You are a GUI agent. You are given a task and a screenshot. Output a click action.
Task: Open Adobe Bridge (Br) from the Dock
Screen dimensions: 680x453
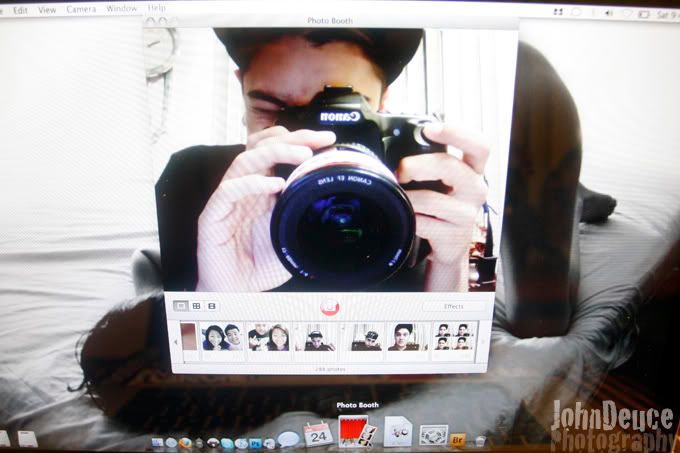(x=458, y=440)
